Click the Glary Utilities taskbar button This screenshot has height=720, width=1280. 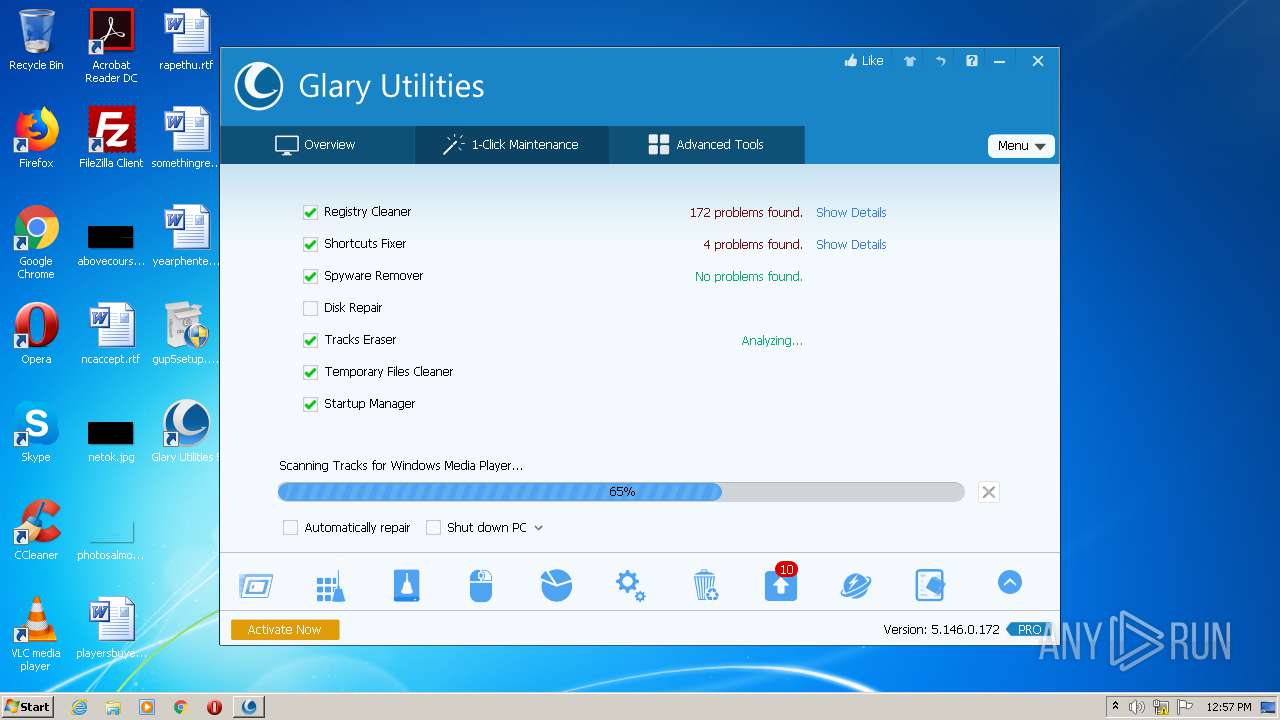coord(249,707)
